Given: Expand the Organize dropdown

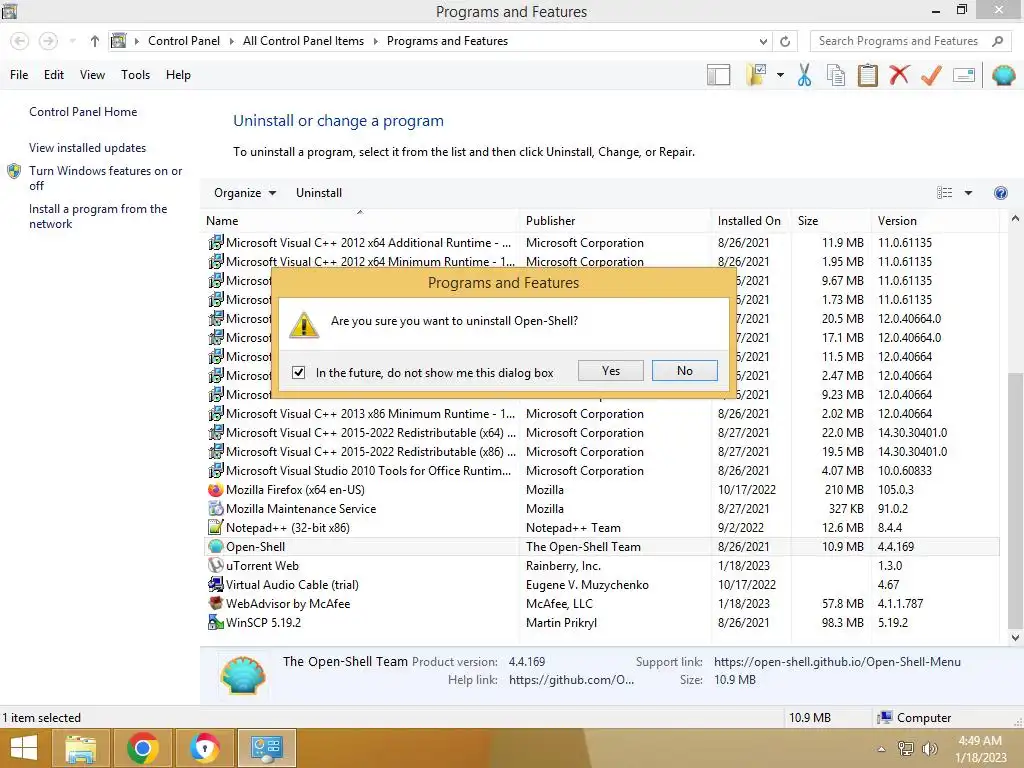Looking at the screenshot, I should click(245, 193).
